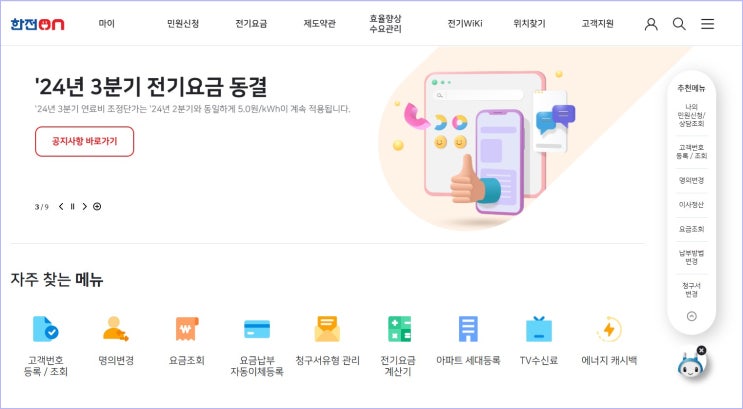Select the 명의변경 person icon
The width and height of the screenshot is (743, 409).
click(116, 329)
